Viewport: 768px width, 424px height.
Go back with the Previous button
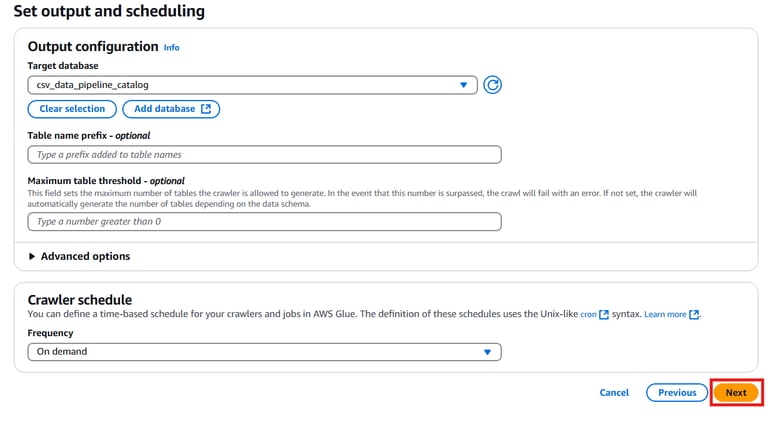[x=677, y=393]
